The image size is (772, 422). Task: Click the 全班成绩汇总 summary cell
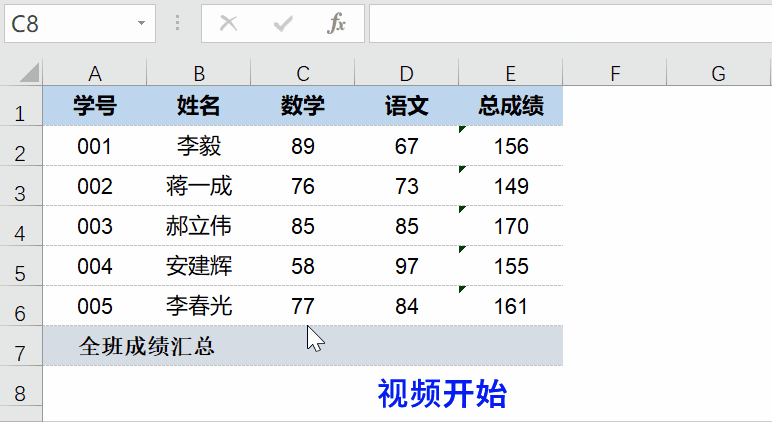coord(147,346)
